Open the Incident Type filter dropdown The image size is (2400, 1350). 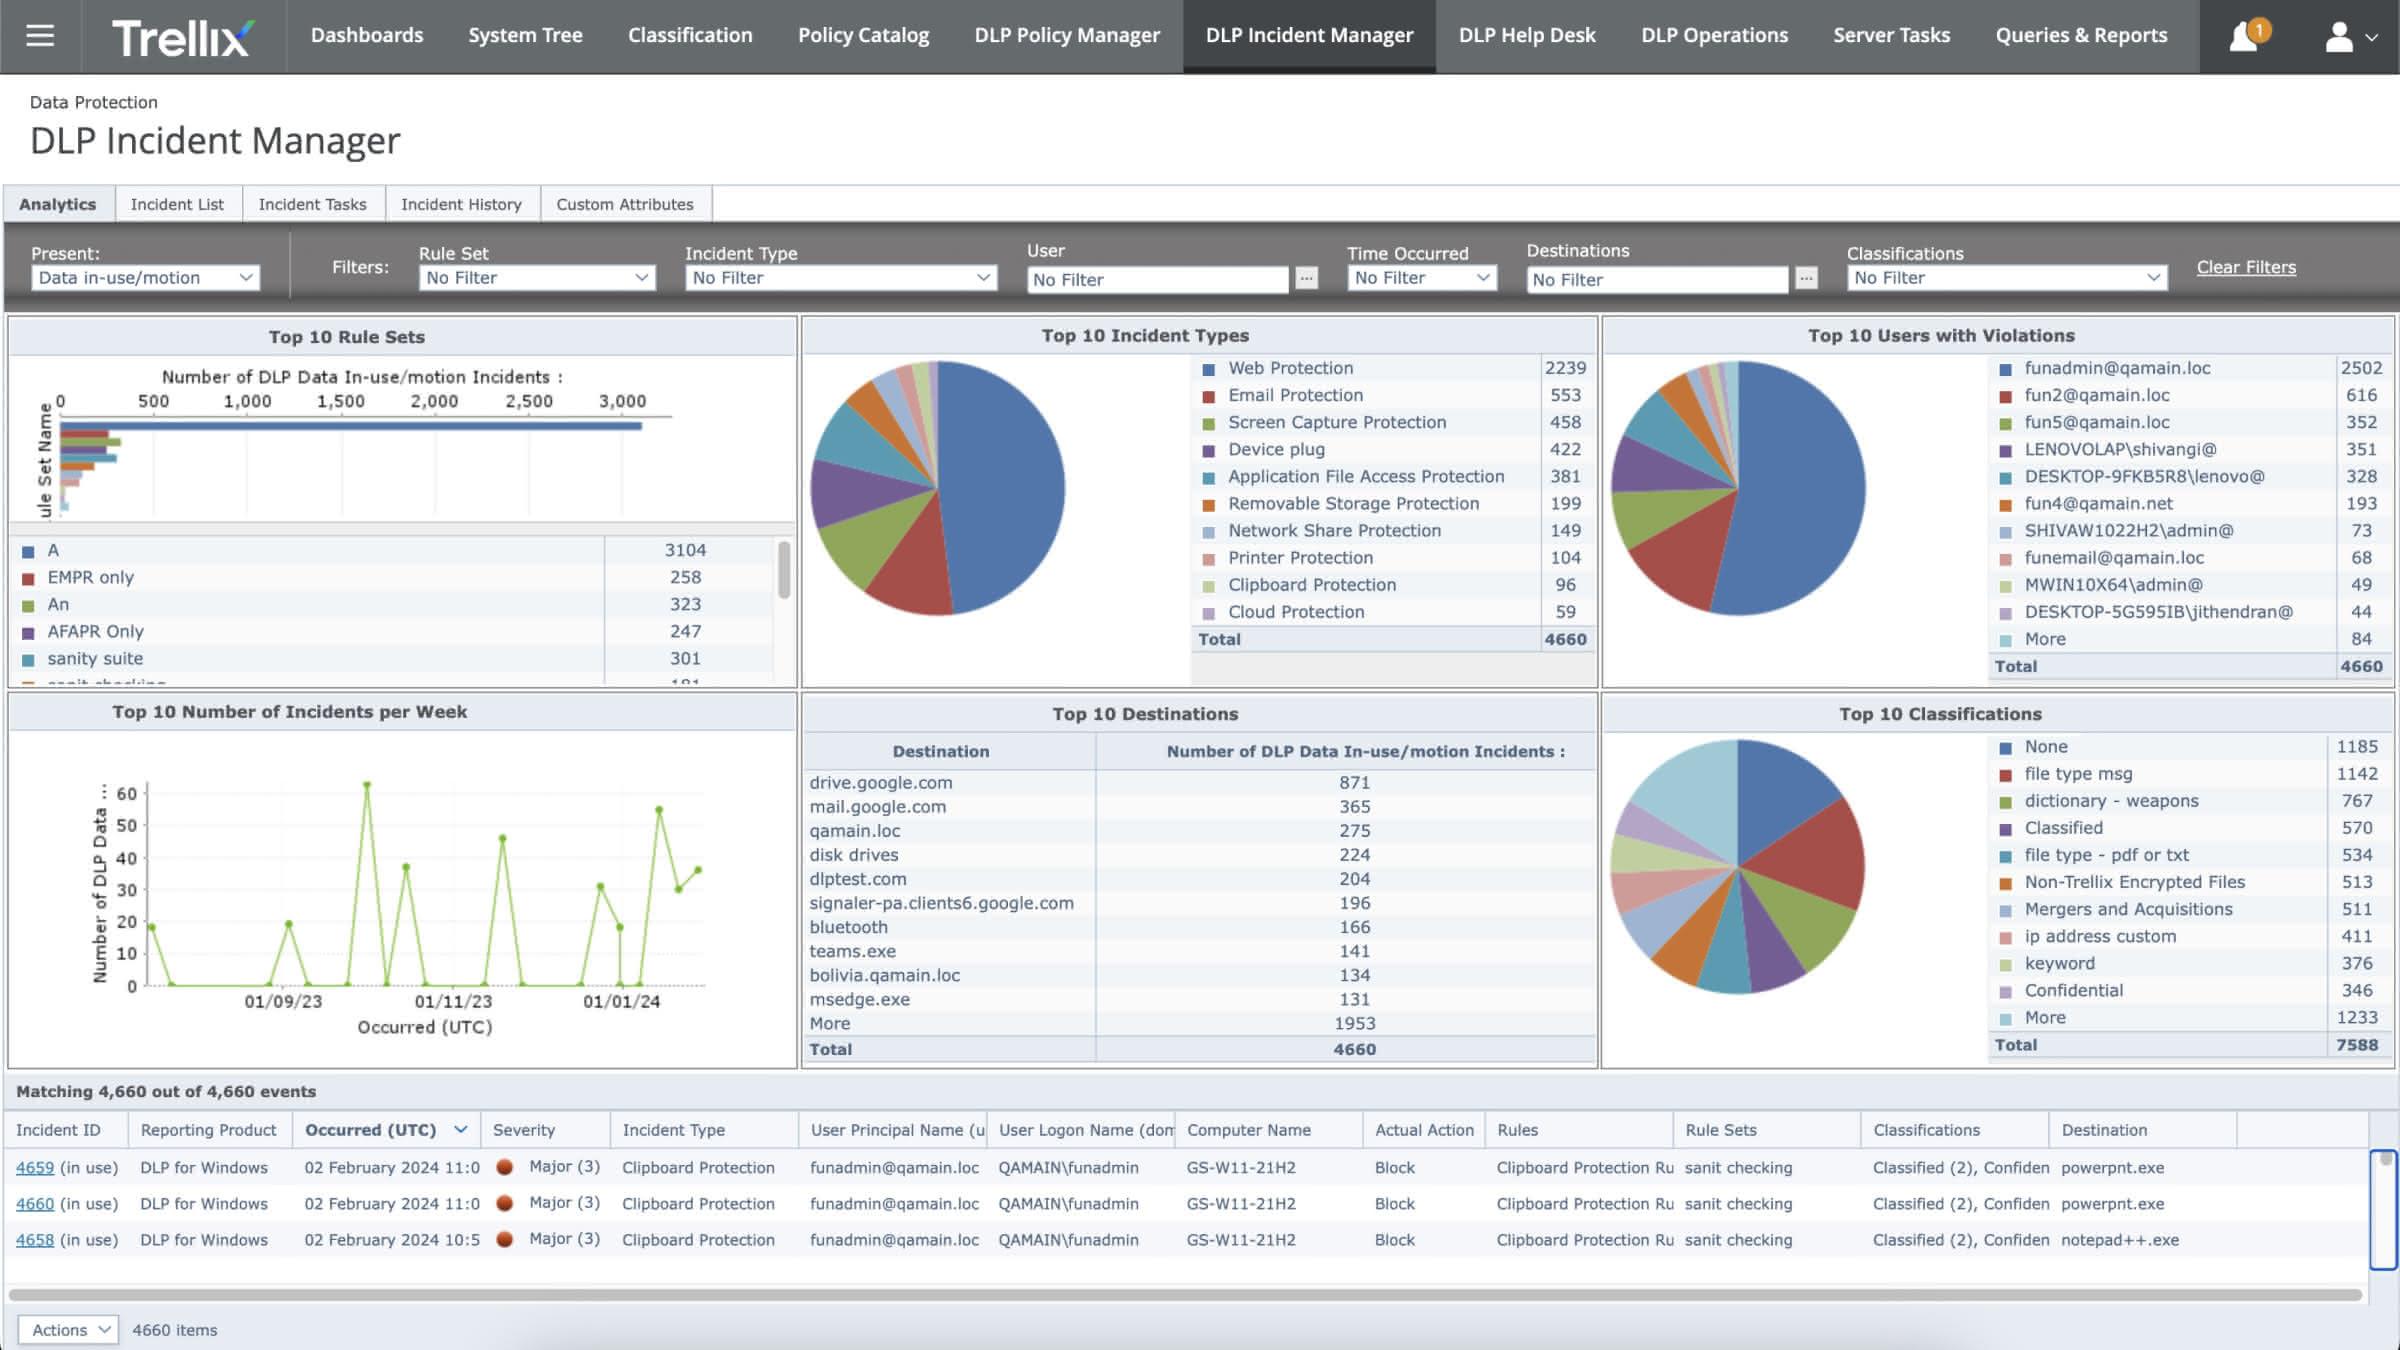[841, 278]
